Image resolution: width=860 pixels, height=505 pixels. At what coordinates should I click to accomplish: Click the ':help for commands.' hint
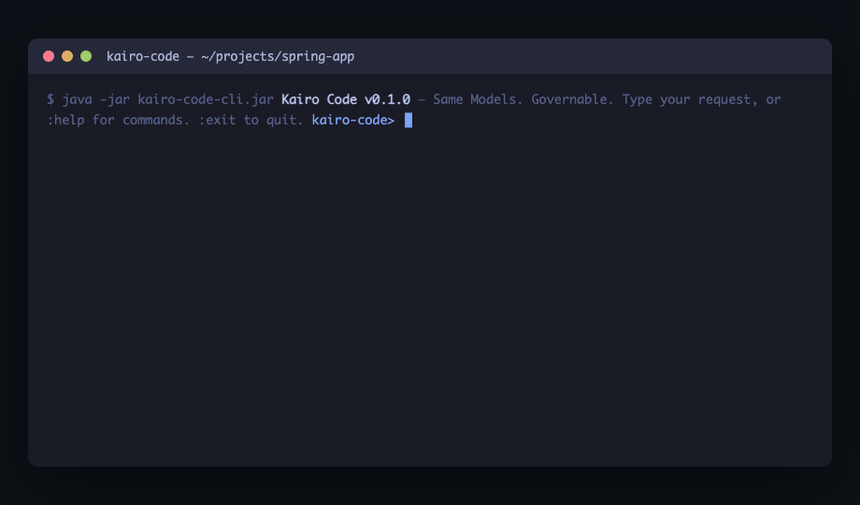coord(118,120)
